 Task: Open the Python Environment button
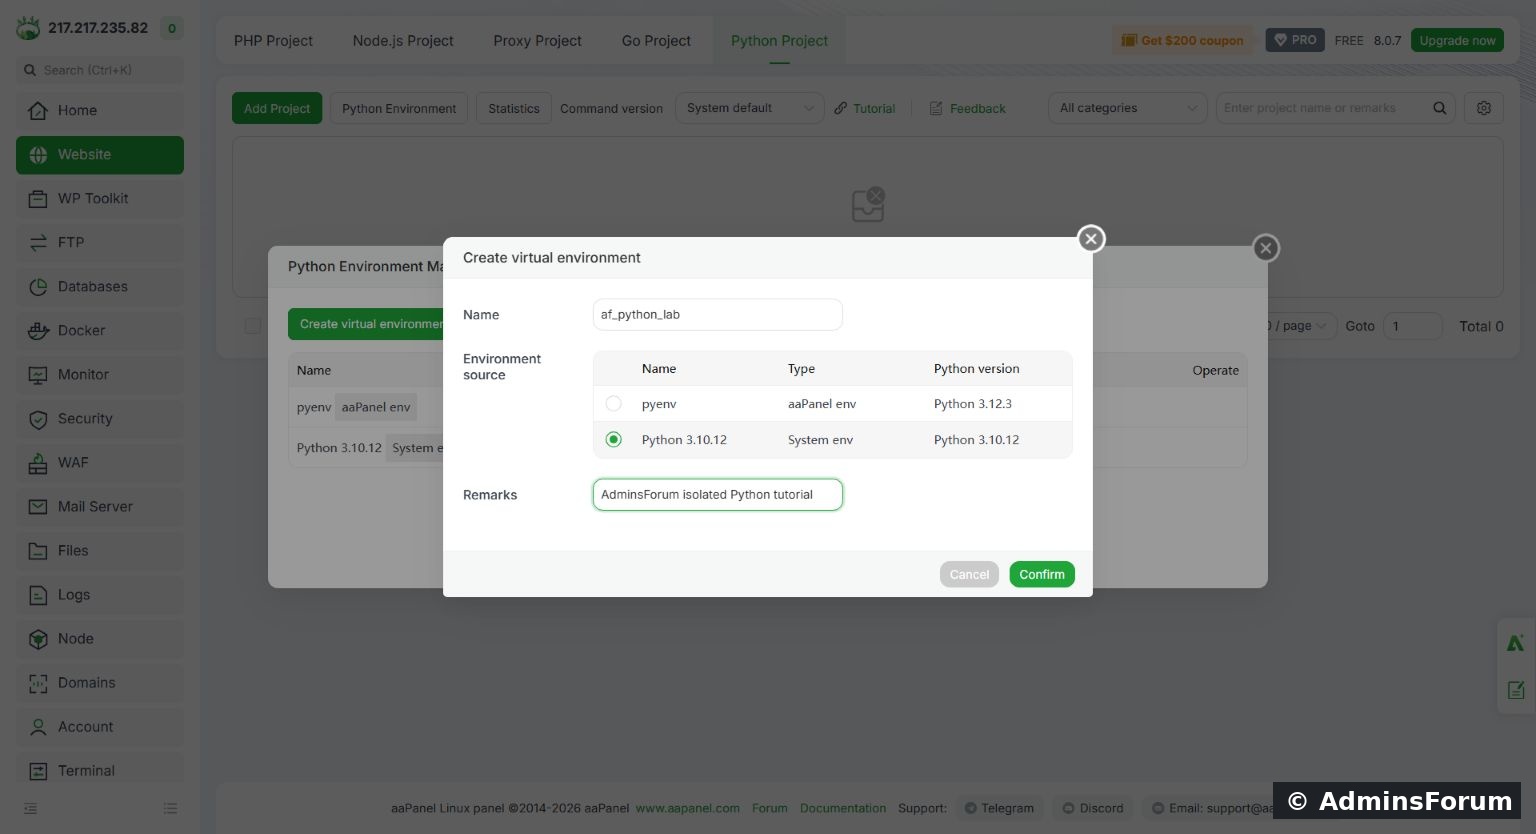[x=399, y=108]
